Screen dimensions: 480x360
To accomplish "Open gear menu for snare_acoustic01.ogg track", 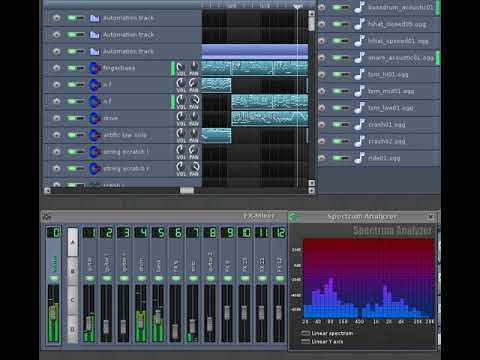I will click(x=322, y=58).
